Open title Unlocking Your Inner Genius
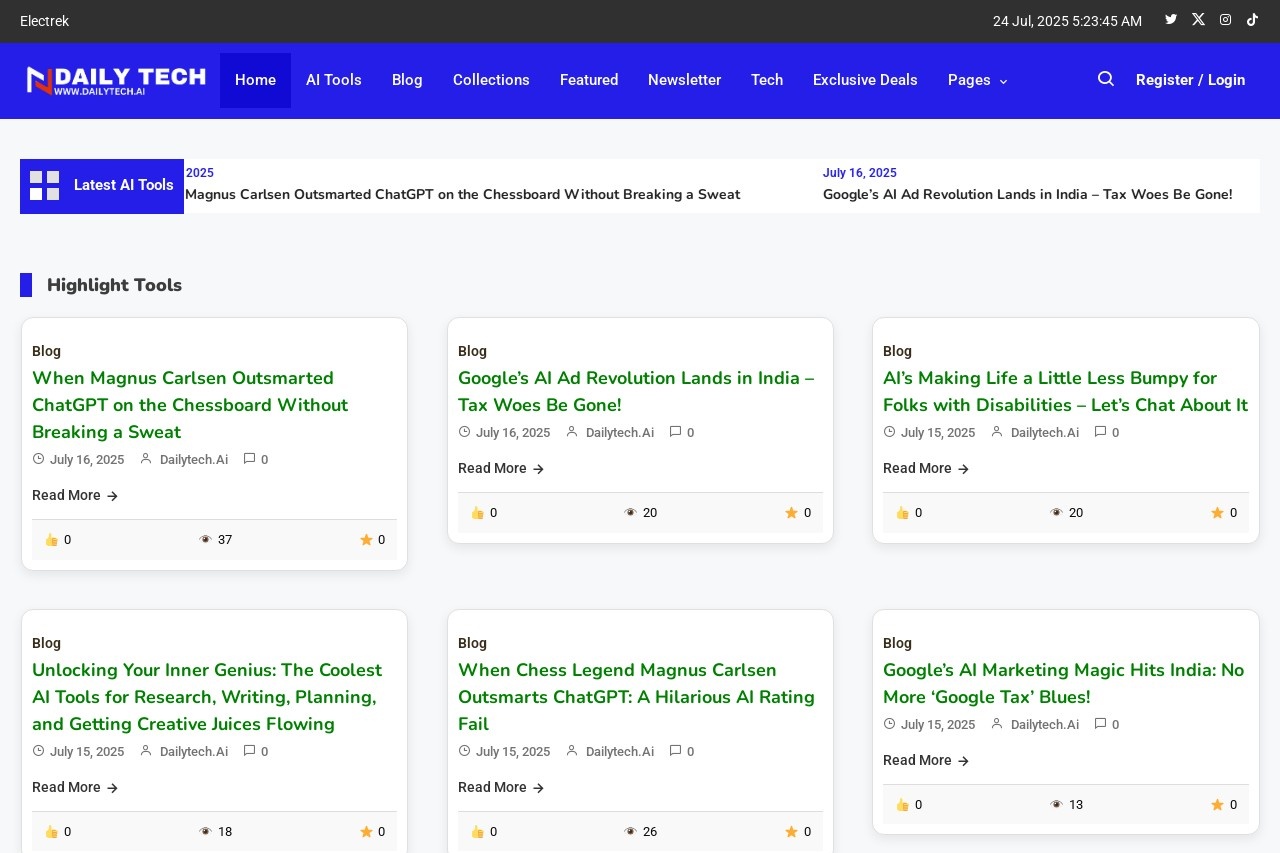This screenshot has height=853, width=1280. pyautogui.click(x=207, y=697)
